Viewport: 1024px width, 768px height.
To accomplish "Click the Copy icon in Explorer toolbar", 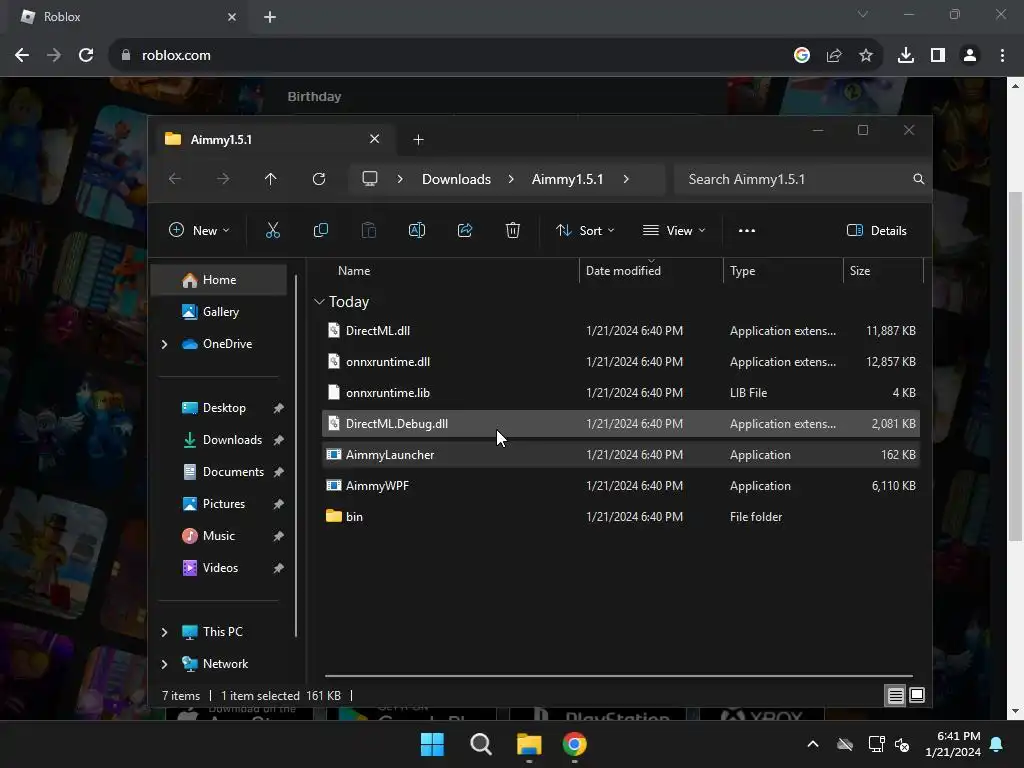I will click(321, 230).
